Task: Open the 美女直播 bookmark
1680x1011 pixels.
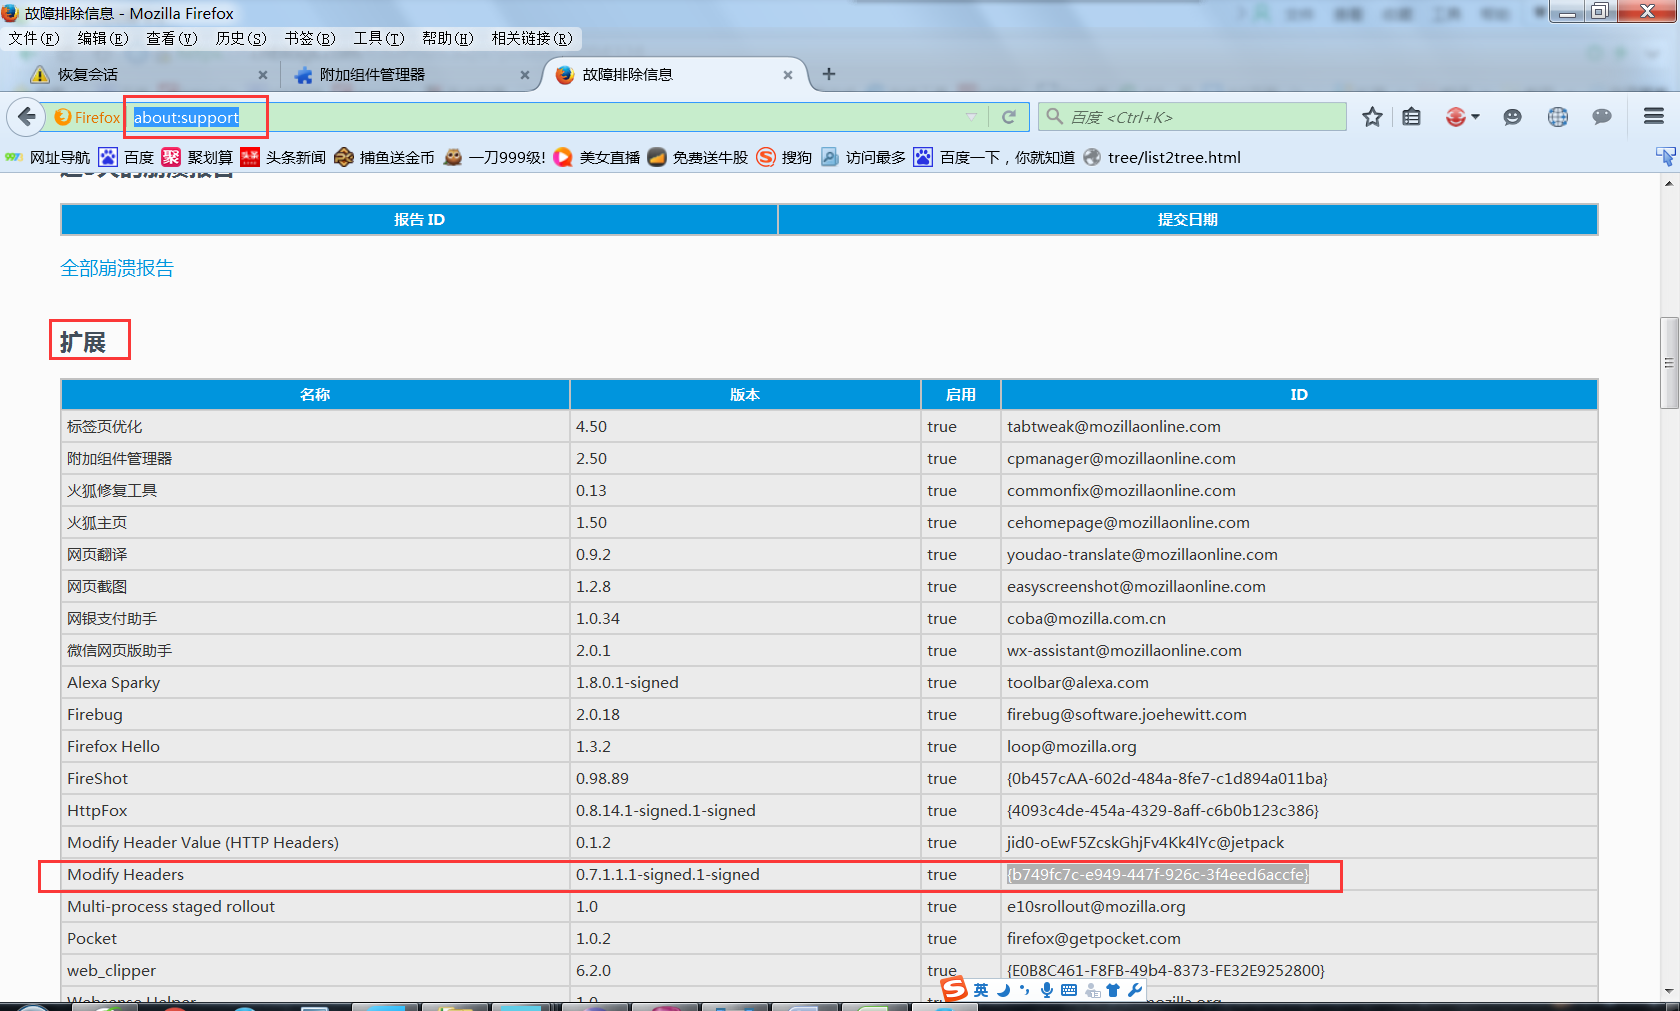Action: coord(596,157)
